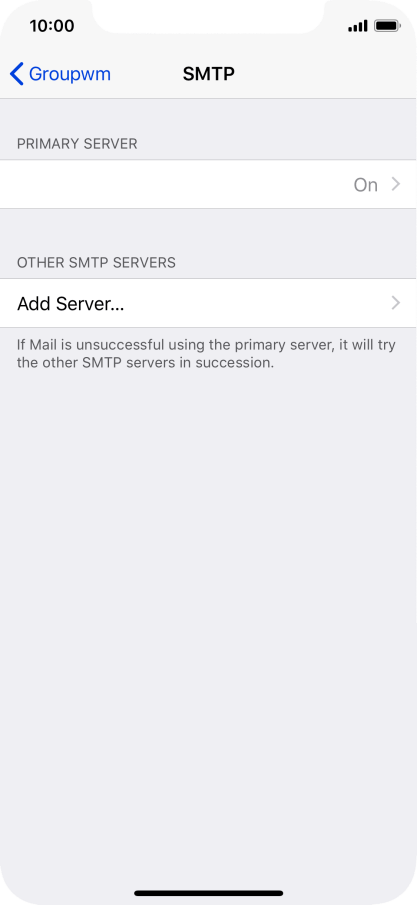Image resolution: width=417 pixels, height=905 pixels.
Task: Click the chevron on the Add Server row
Action: (396, 303)
